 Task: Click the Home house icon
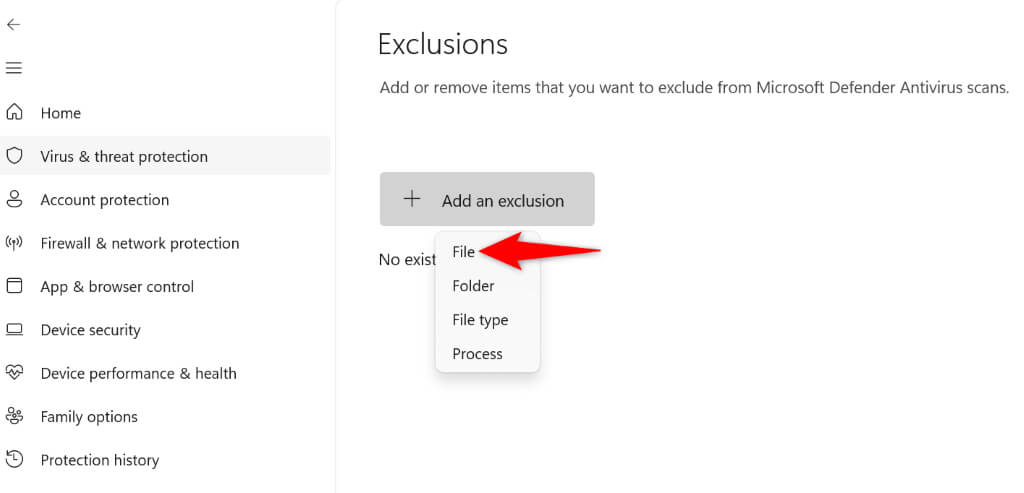point(14,113)
